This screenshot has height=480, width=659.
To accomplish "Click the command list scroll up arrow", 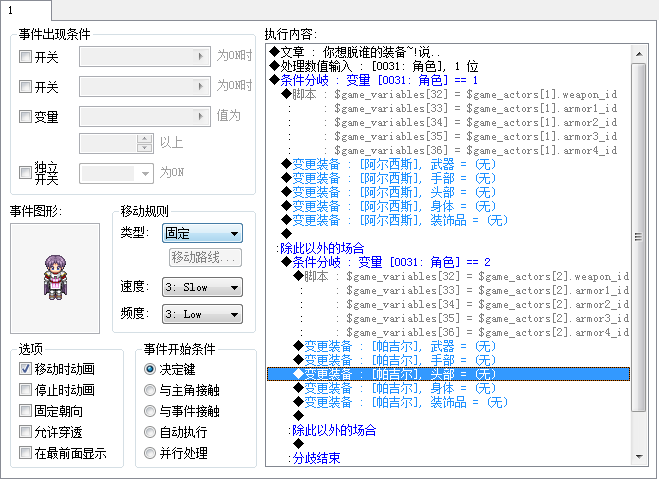I will point(639,54).
